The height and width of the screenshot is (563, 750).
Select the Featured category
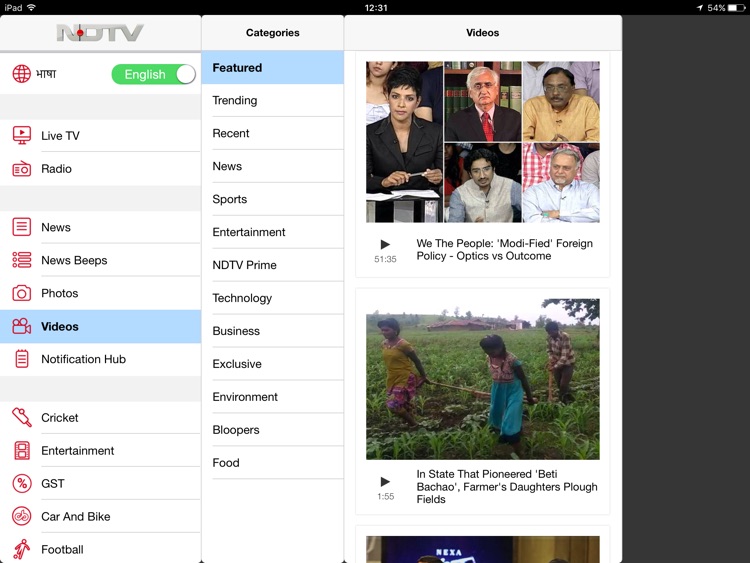[x=273, y=67]
